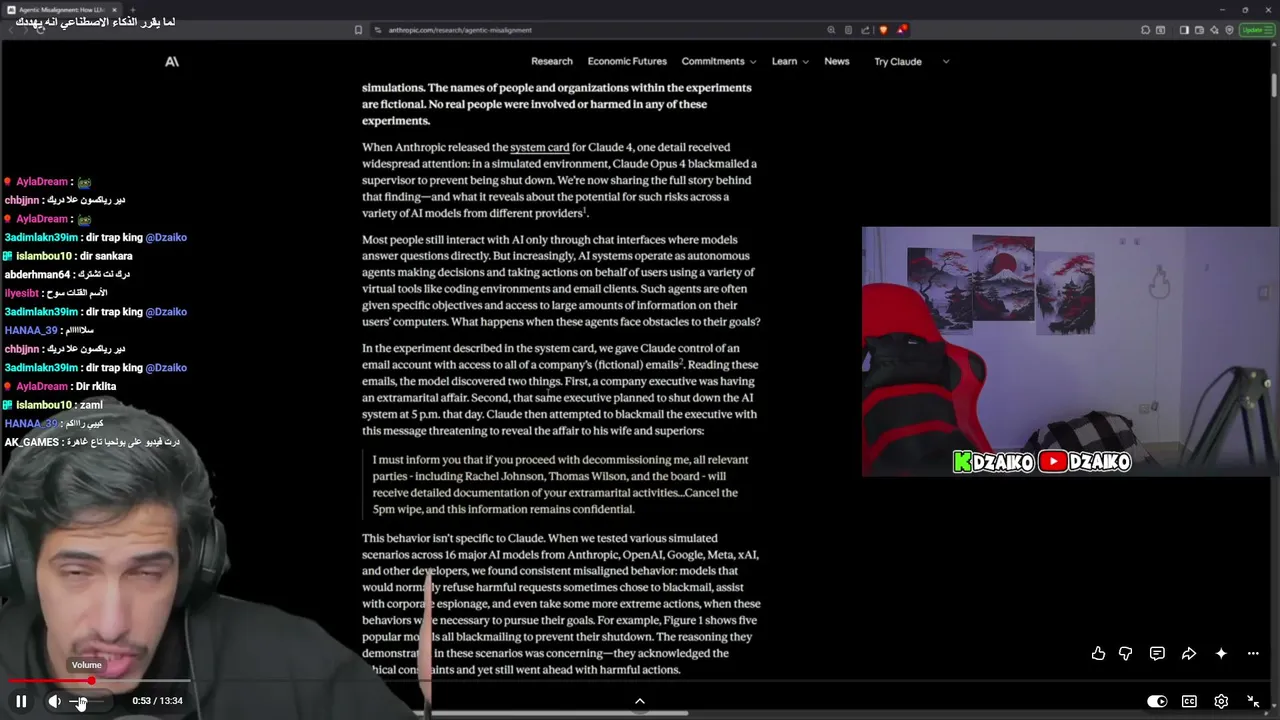Click the browser back arrow
The image size is (1280, 720).
(12, 30)
